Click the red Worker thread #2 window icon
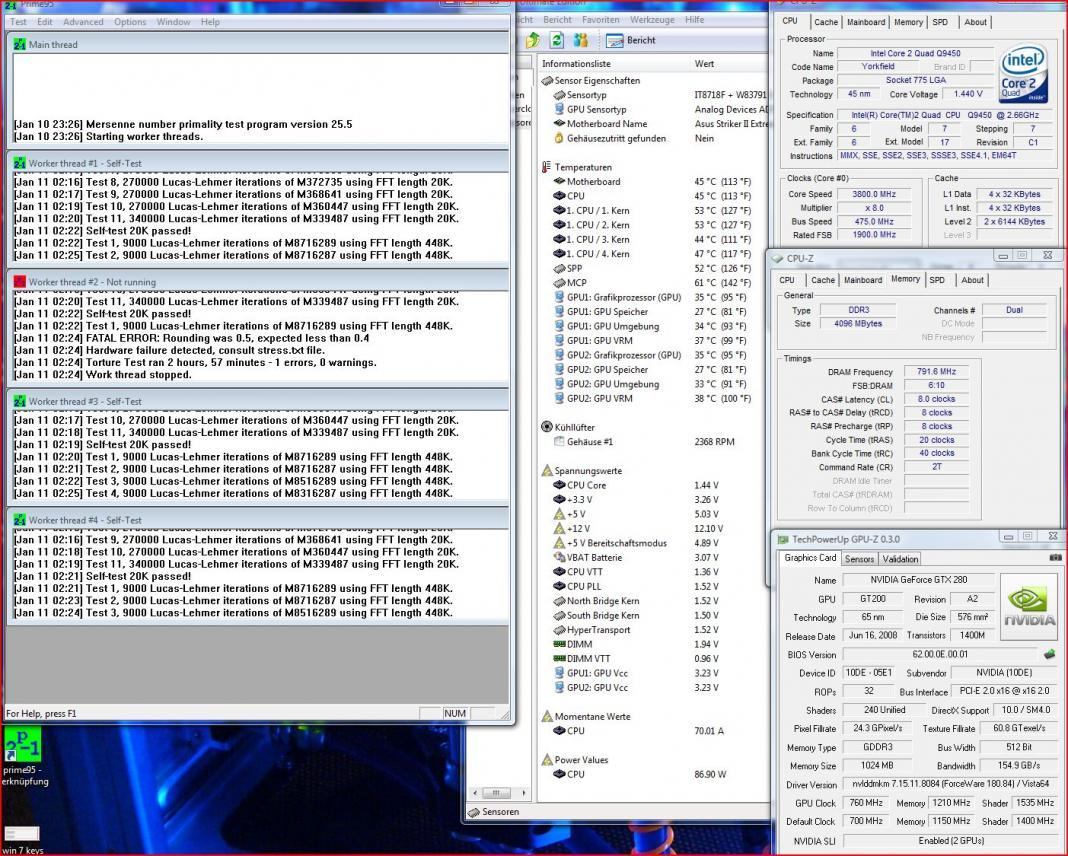Viewport: 1068px width, 856px height. tap(20, 282)
